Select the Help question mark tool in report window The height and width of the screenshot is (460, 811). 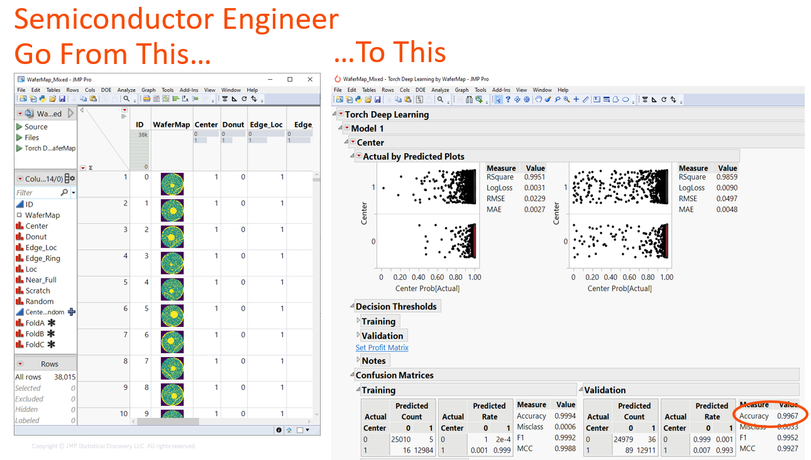tap(508, 99)
